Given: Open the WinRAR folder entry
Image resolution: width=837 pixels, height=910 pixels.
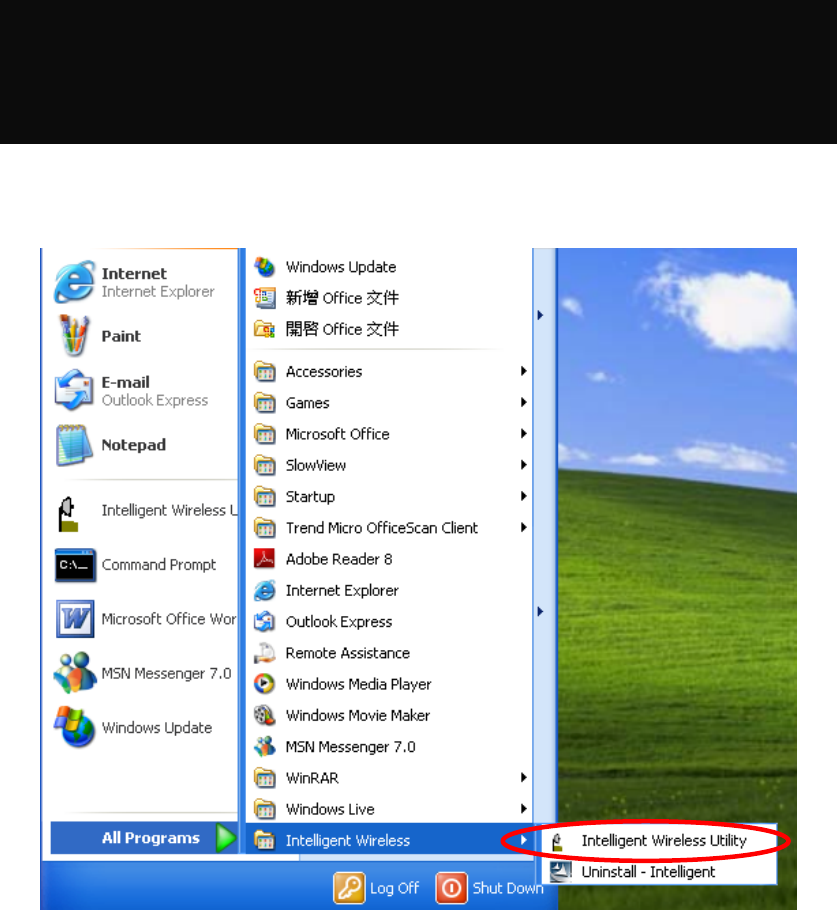Looking at the screenshot, I should (389, 778).
